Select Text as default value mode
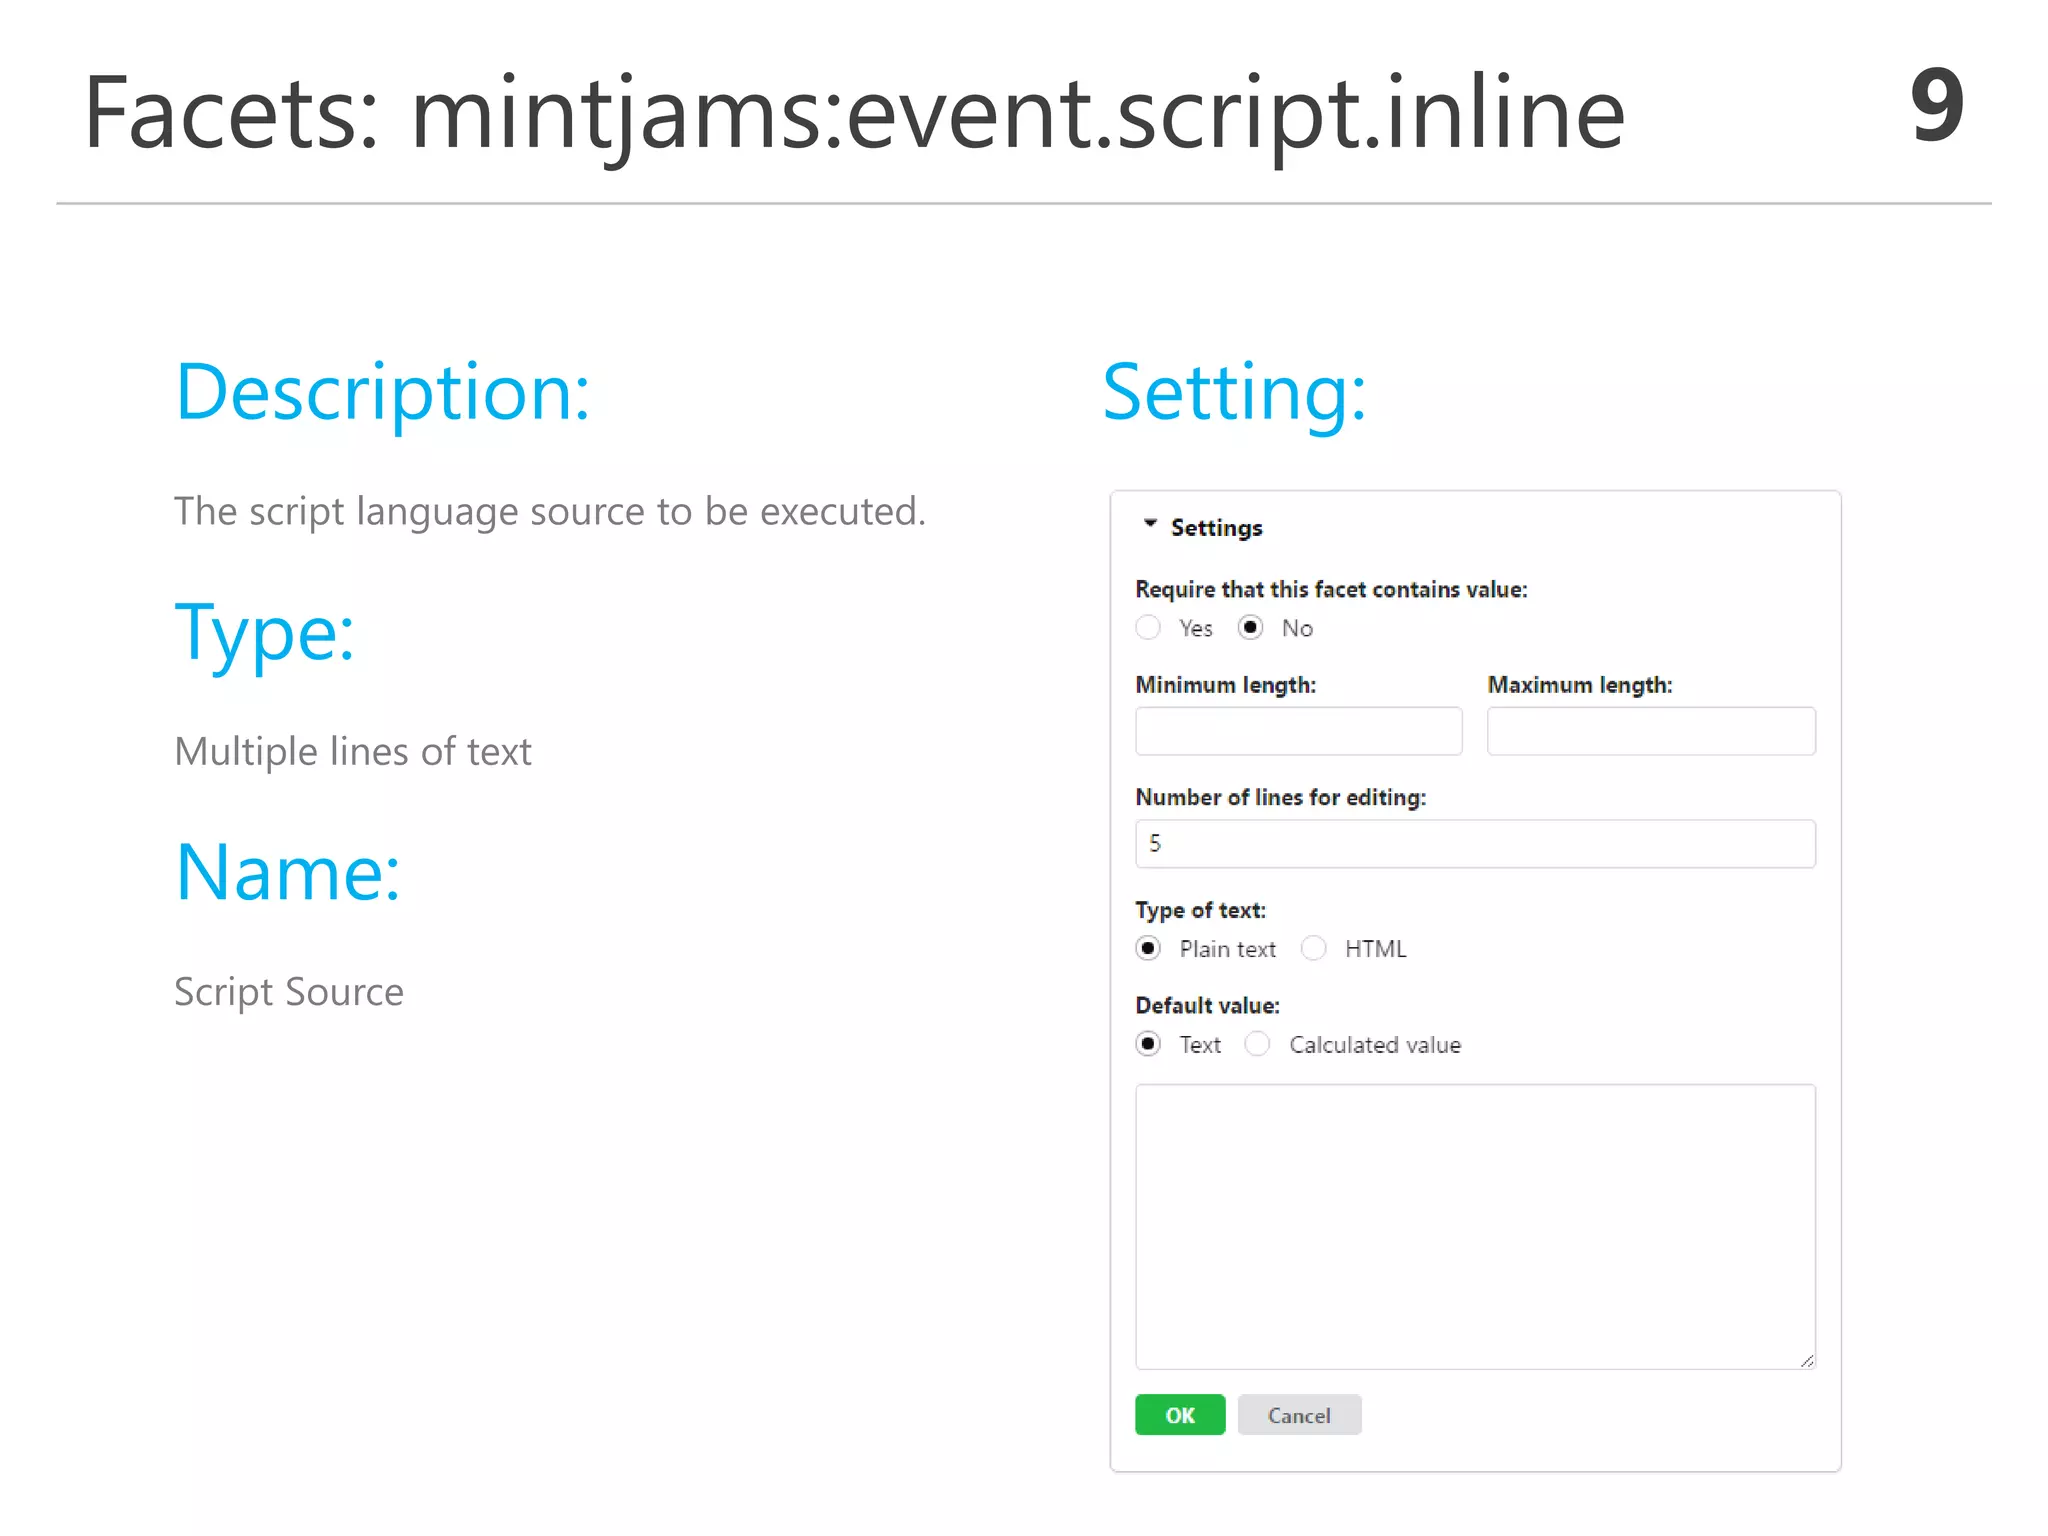Screen dimensions: 2048x1536 pyautogui.click(x=1148, y=1044)
